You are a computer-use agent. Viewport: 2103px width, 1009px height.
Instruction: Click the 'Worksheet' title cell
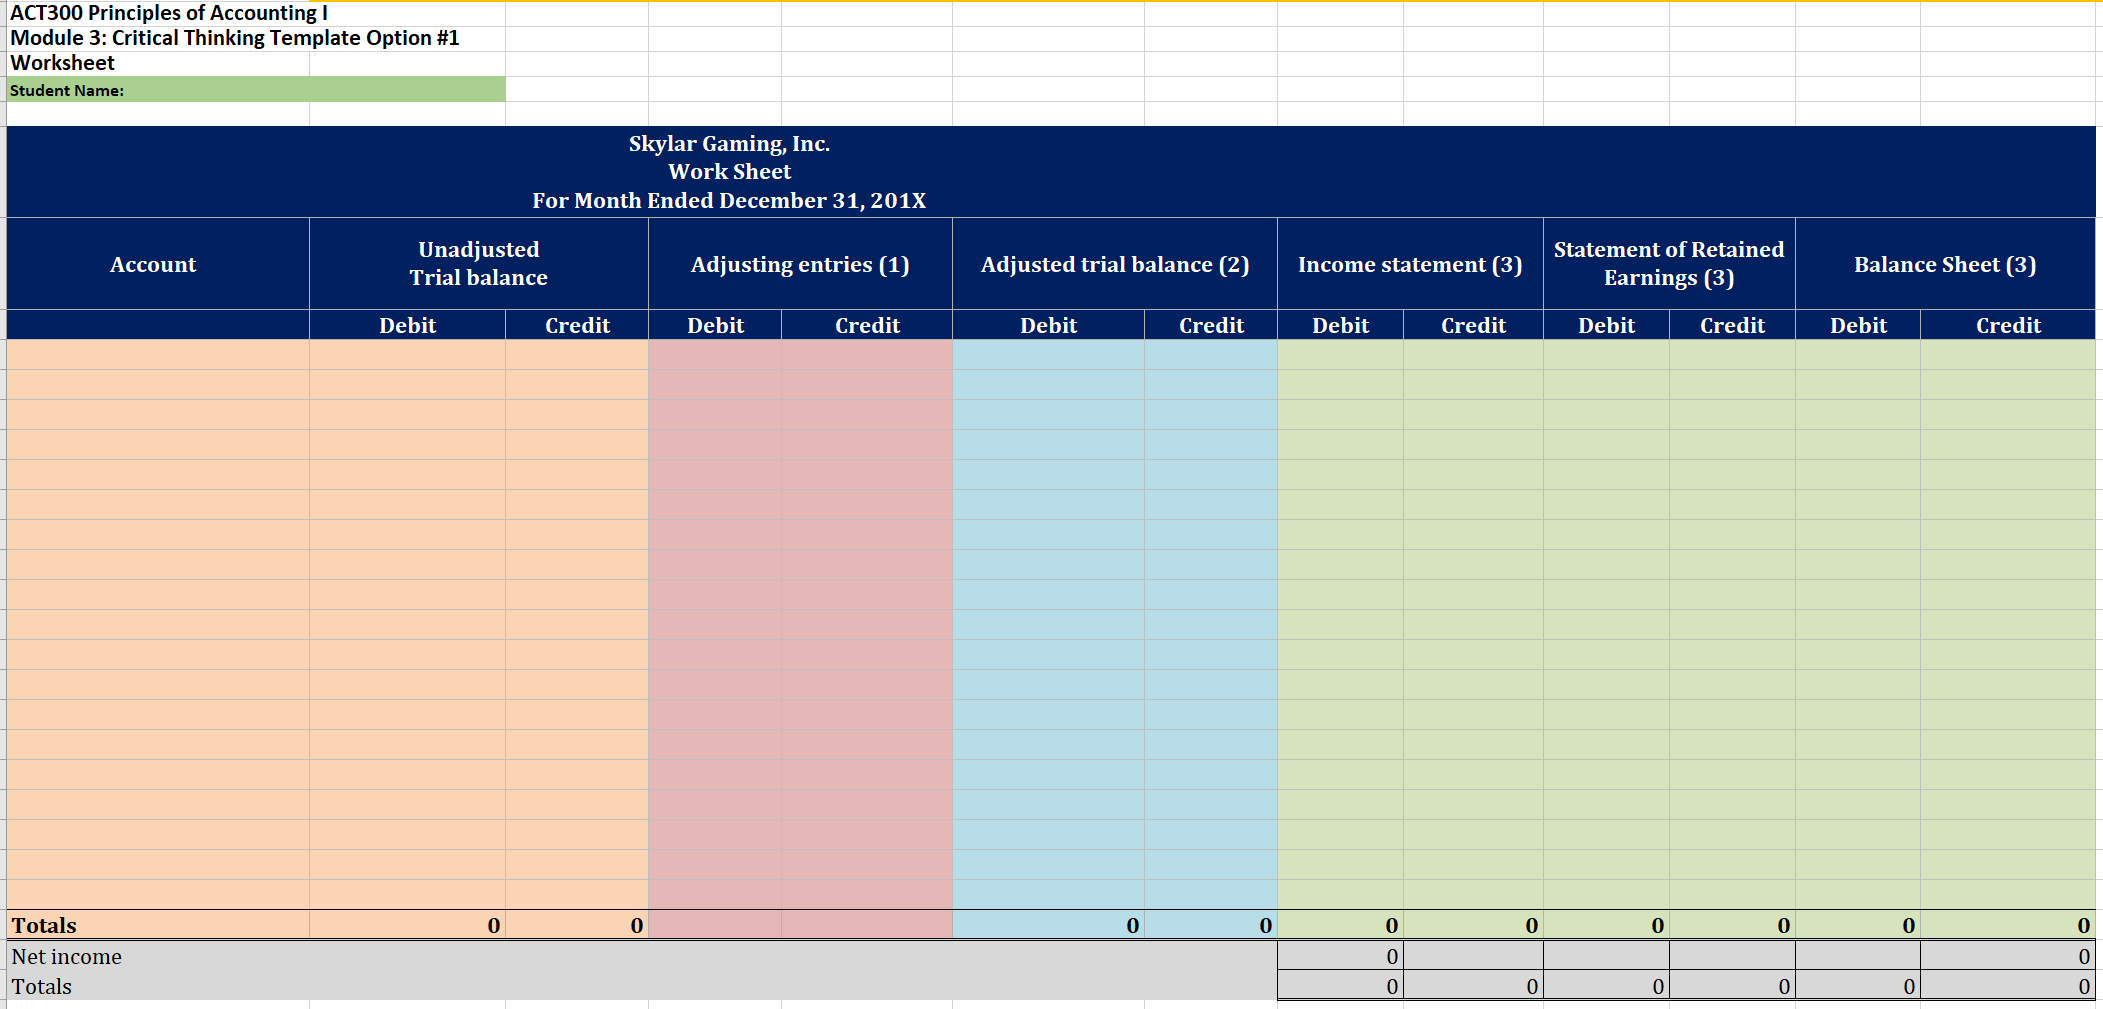(62, 63)
